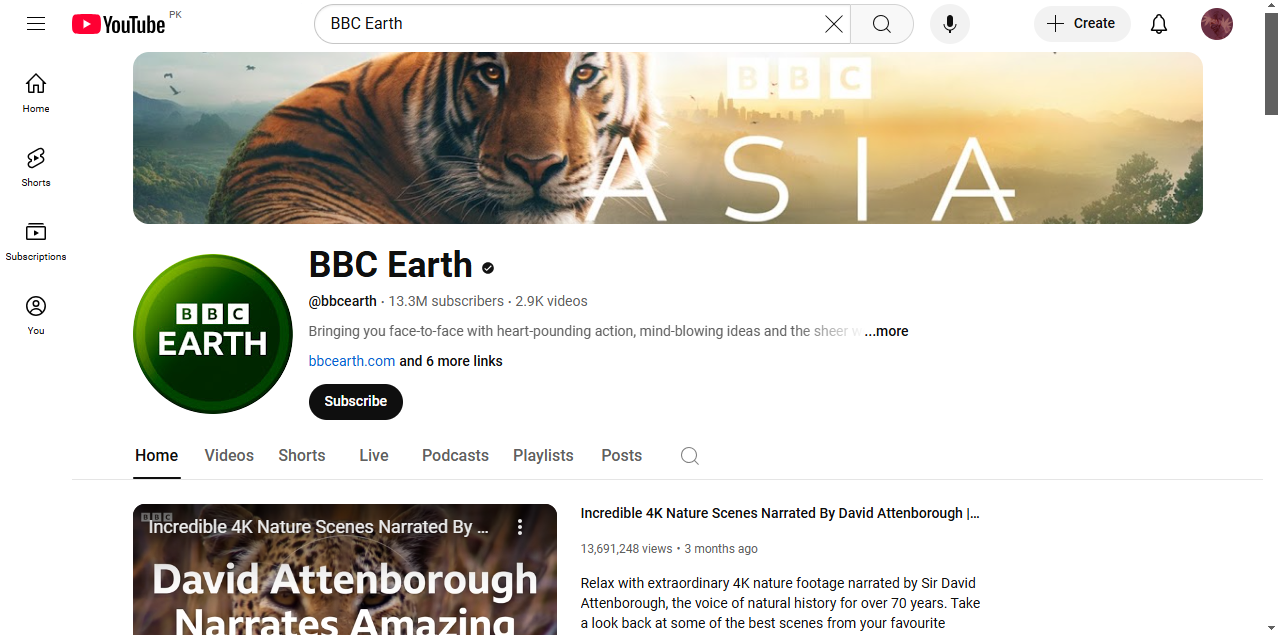Open the channel search magnifier near tabs
The height and width of the screenshot is (635, 1280).
689,455
